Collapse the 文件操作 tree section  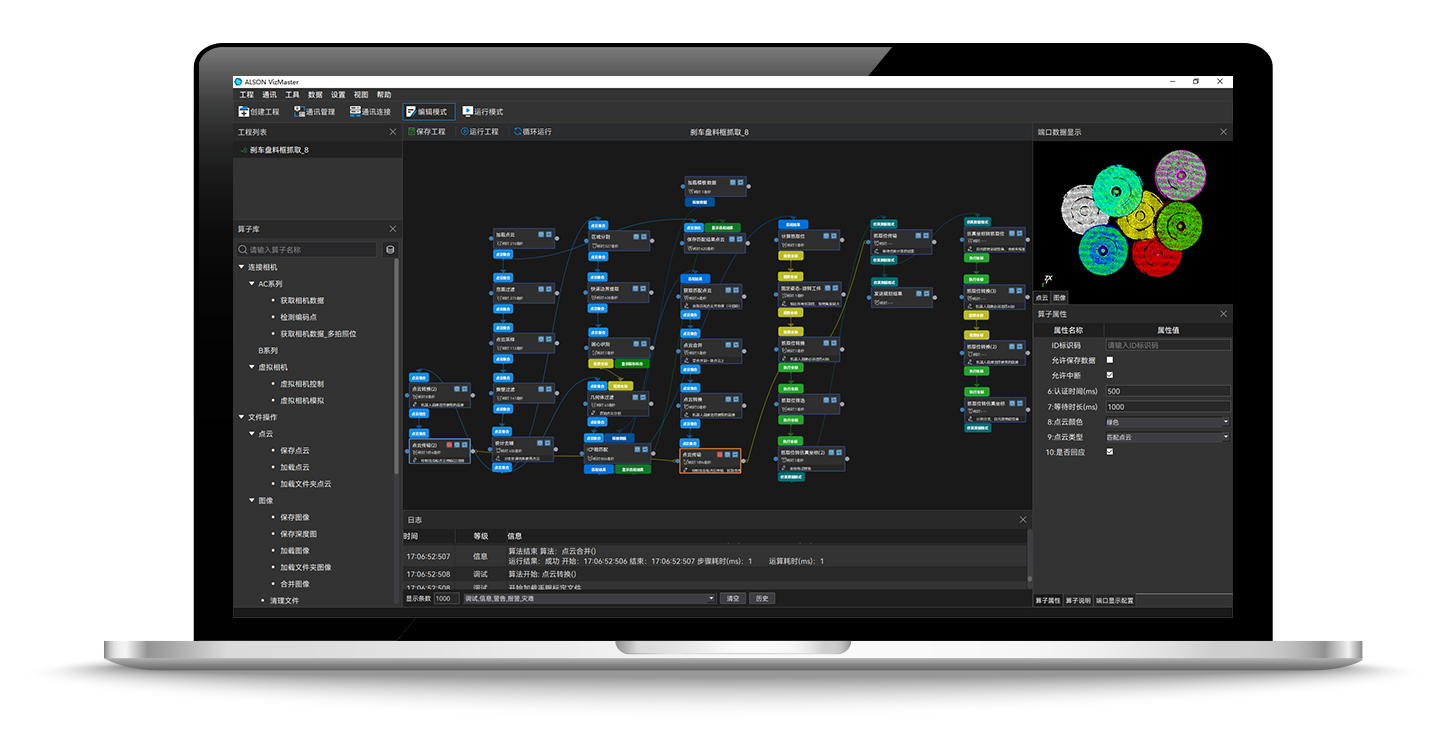tap(240, 417)
